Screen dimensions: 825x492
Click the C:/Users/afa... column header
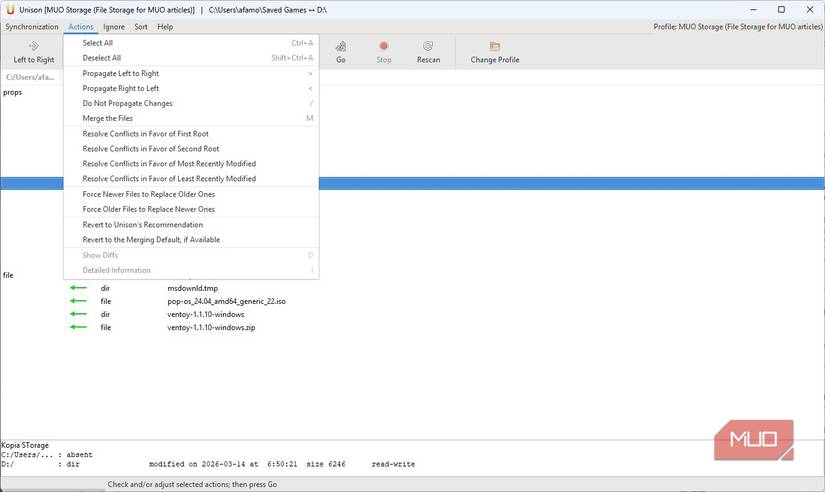coord(31,77)
